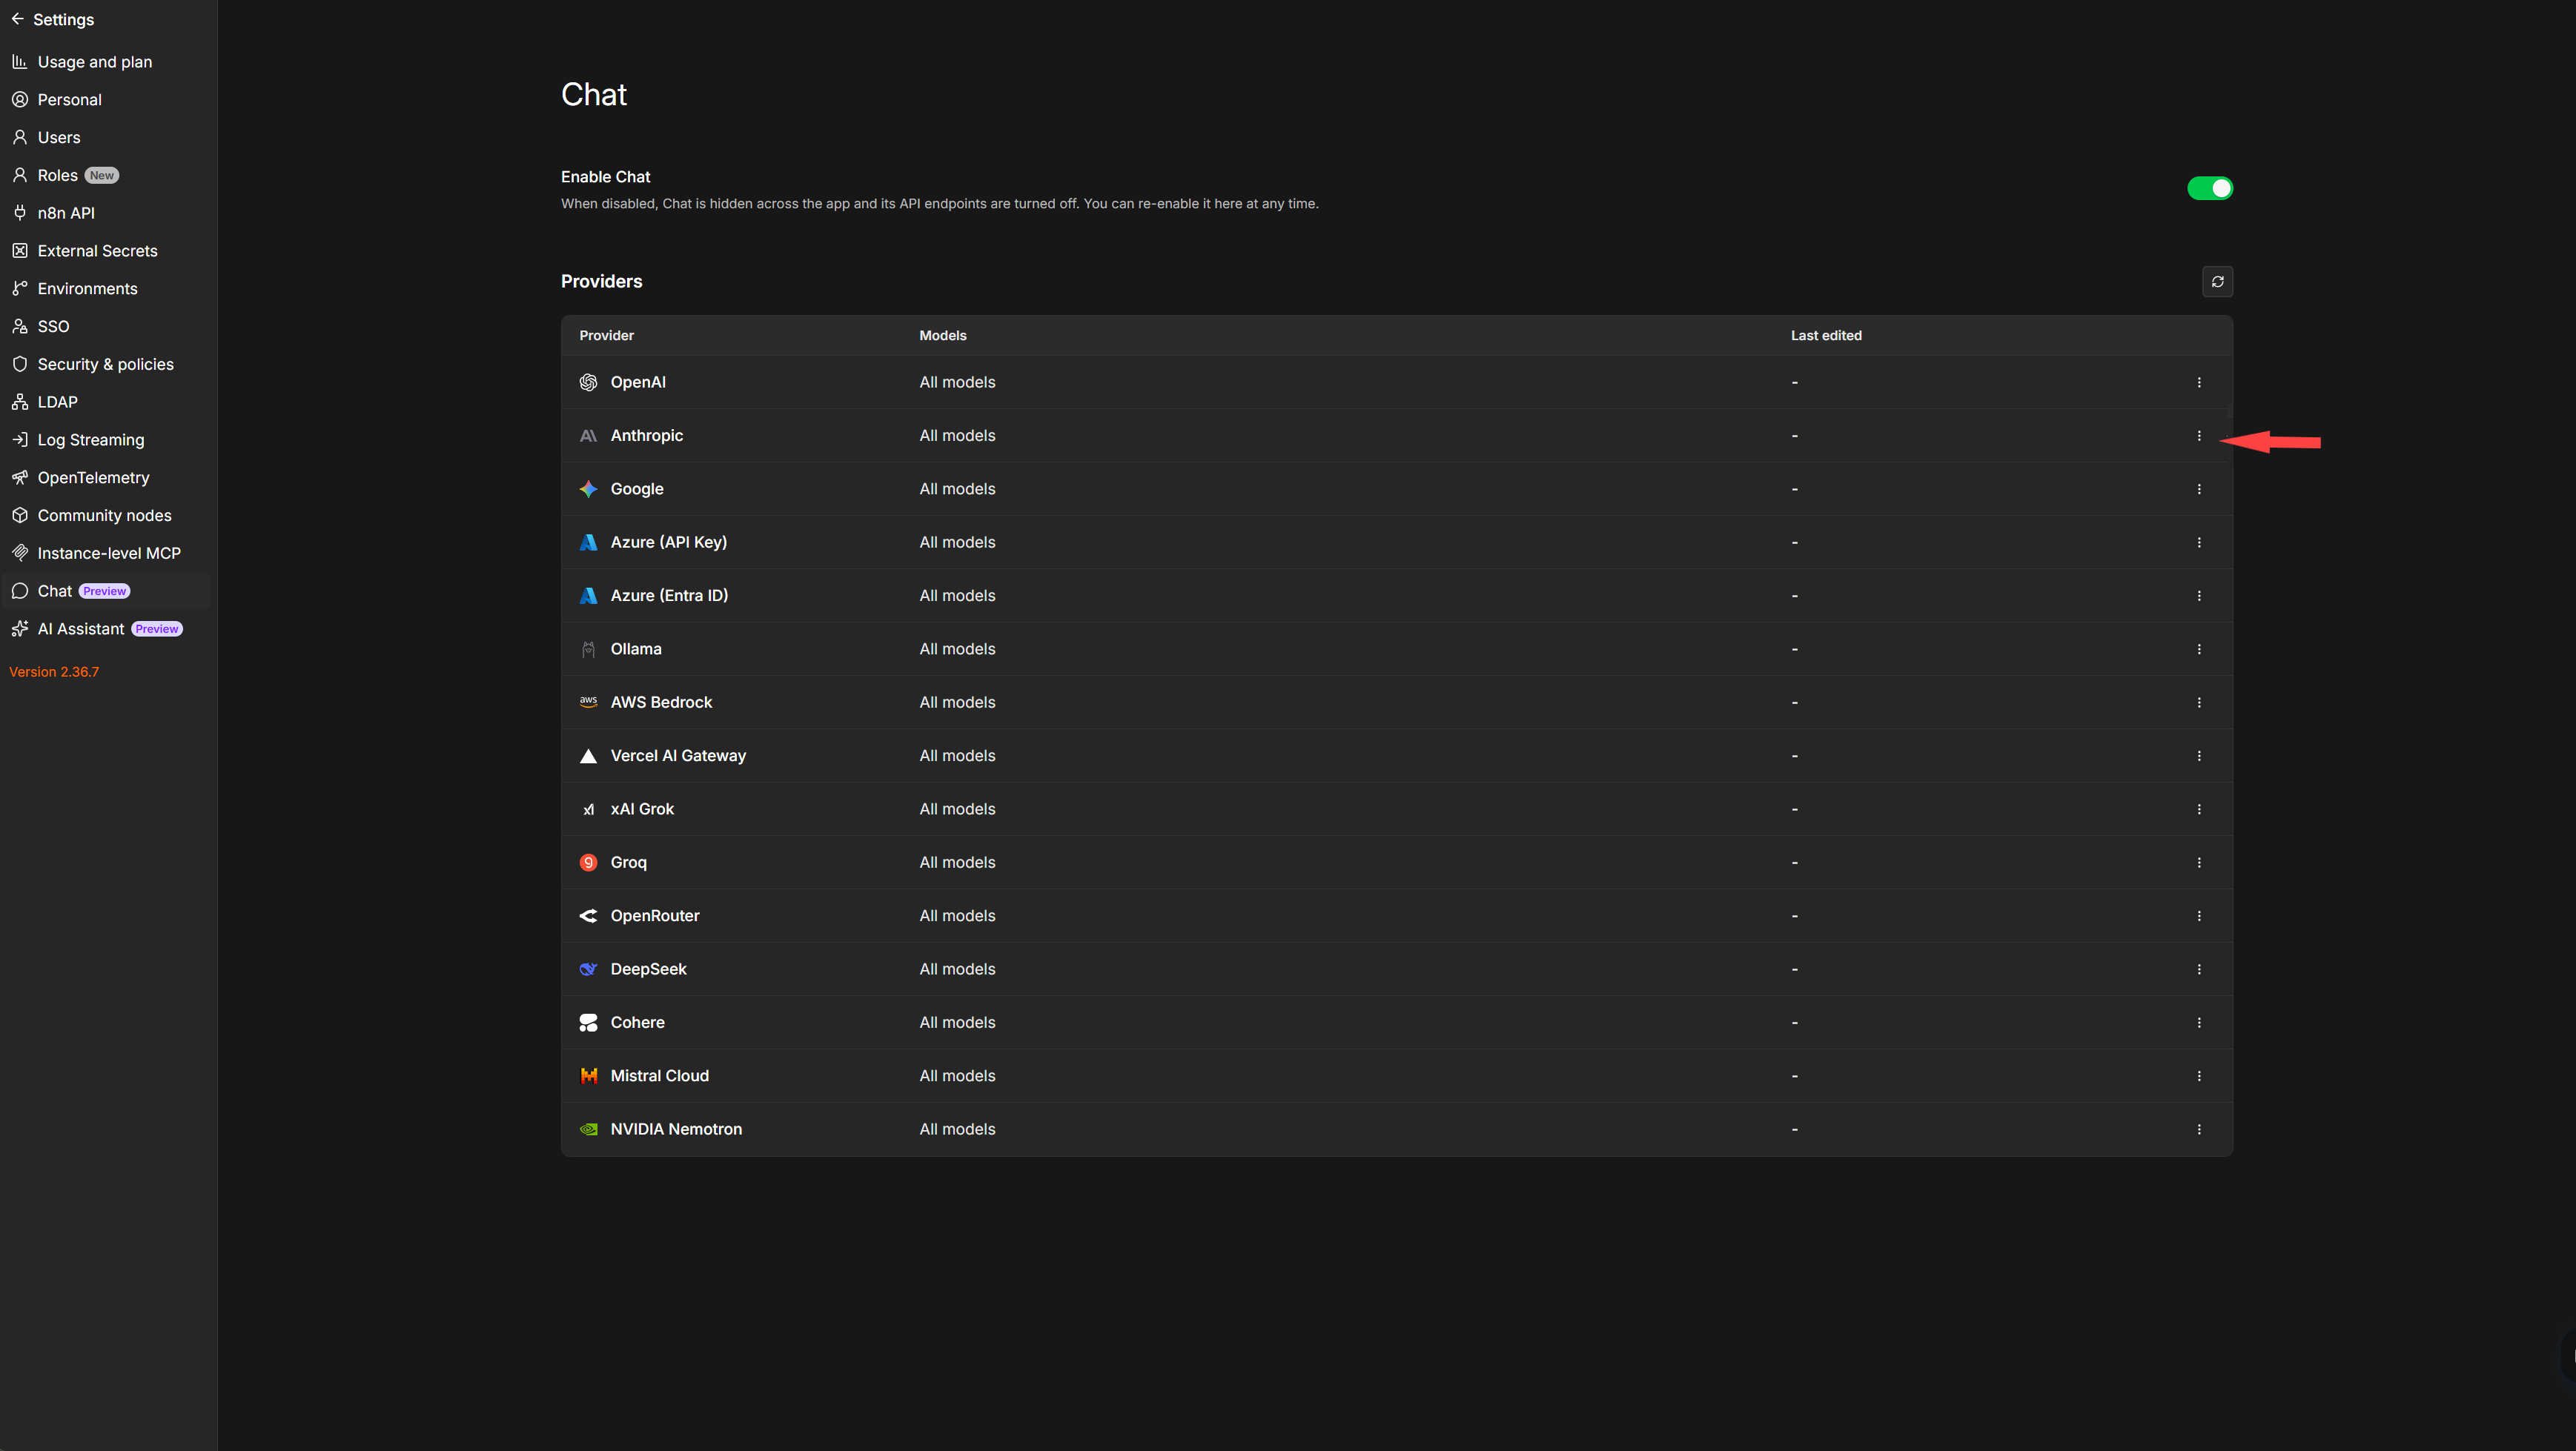
Task: Open Usage and plan settings
Action: [106, 62]
